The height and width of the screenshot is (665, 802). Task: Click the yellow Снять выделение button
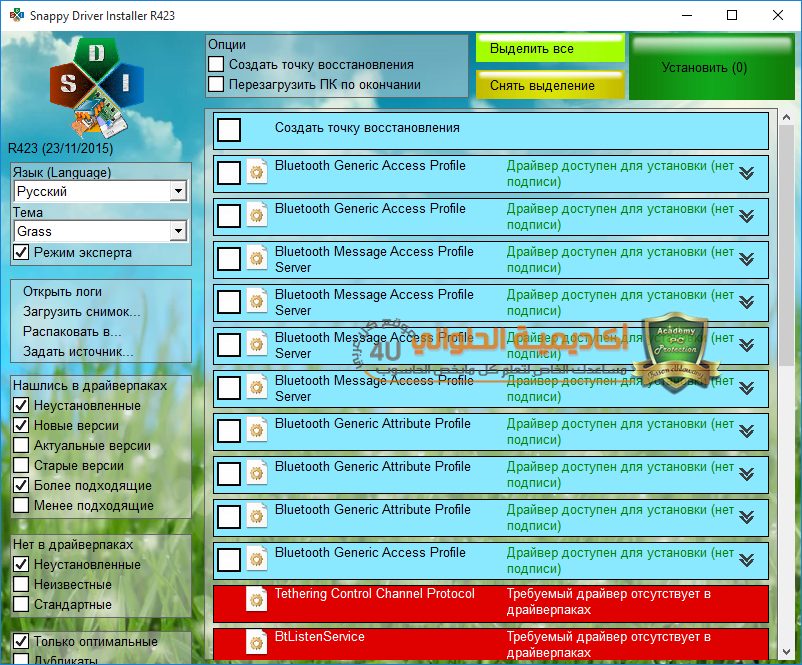click(550, 85)
